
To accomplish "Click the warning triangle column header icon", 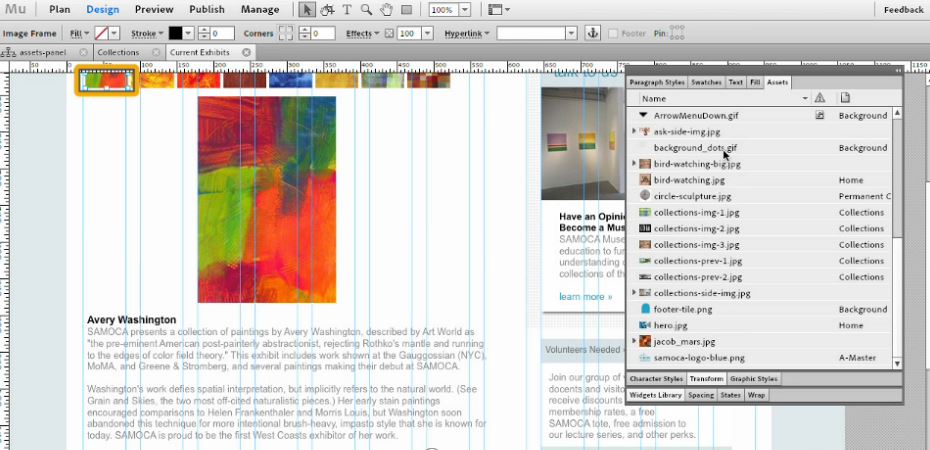I will (820, 98).
